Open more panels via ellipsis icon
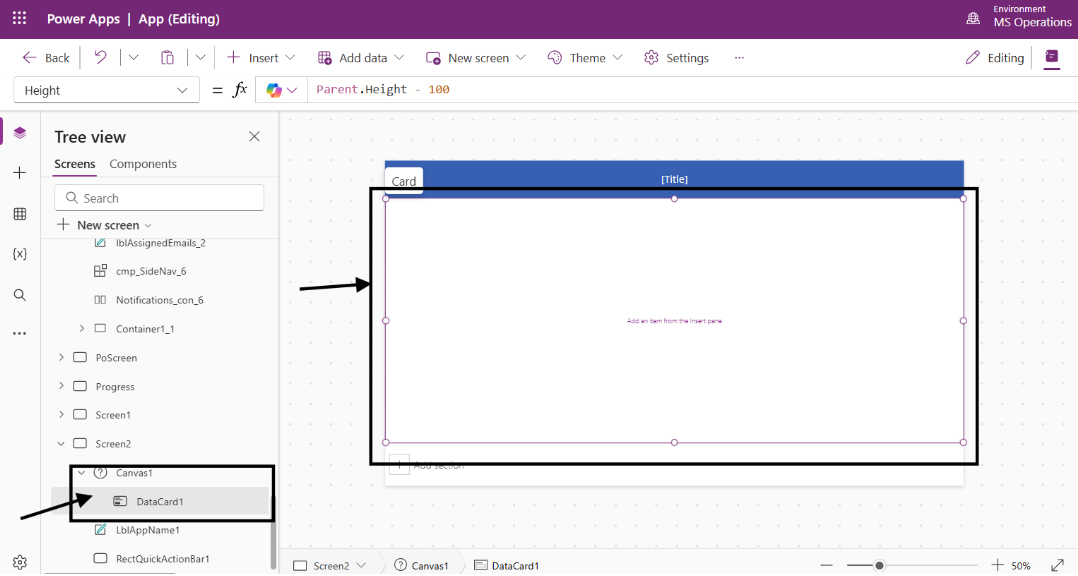The height and width of the screenshot is (576, 1078). [19, 332]
